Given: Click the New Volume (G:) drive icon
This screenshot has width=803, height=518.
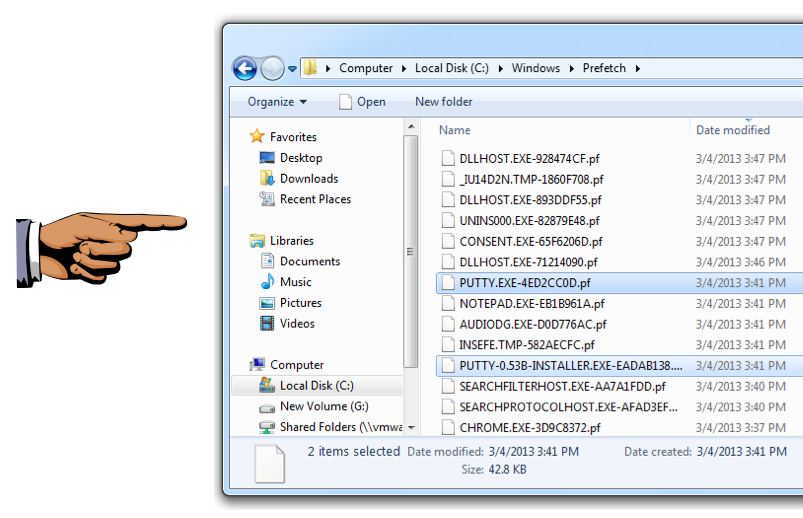Looking at the screenshot, I should point(267,408).
